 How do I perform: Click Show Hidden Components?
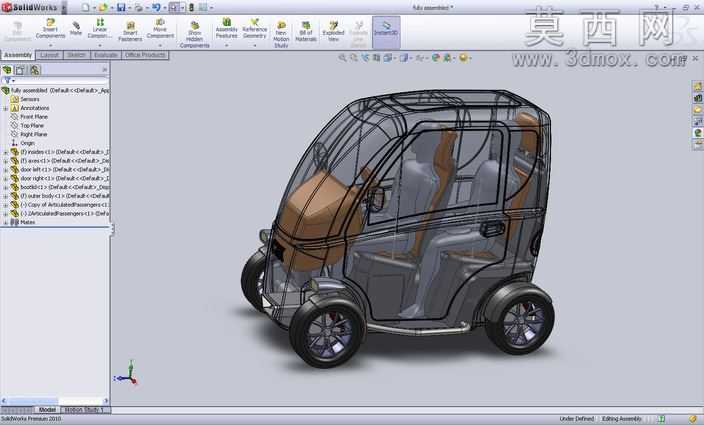[x=194, y=34]
